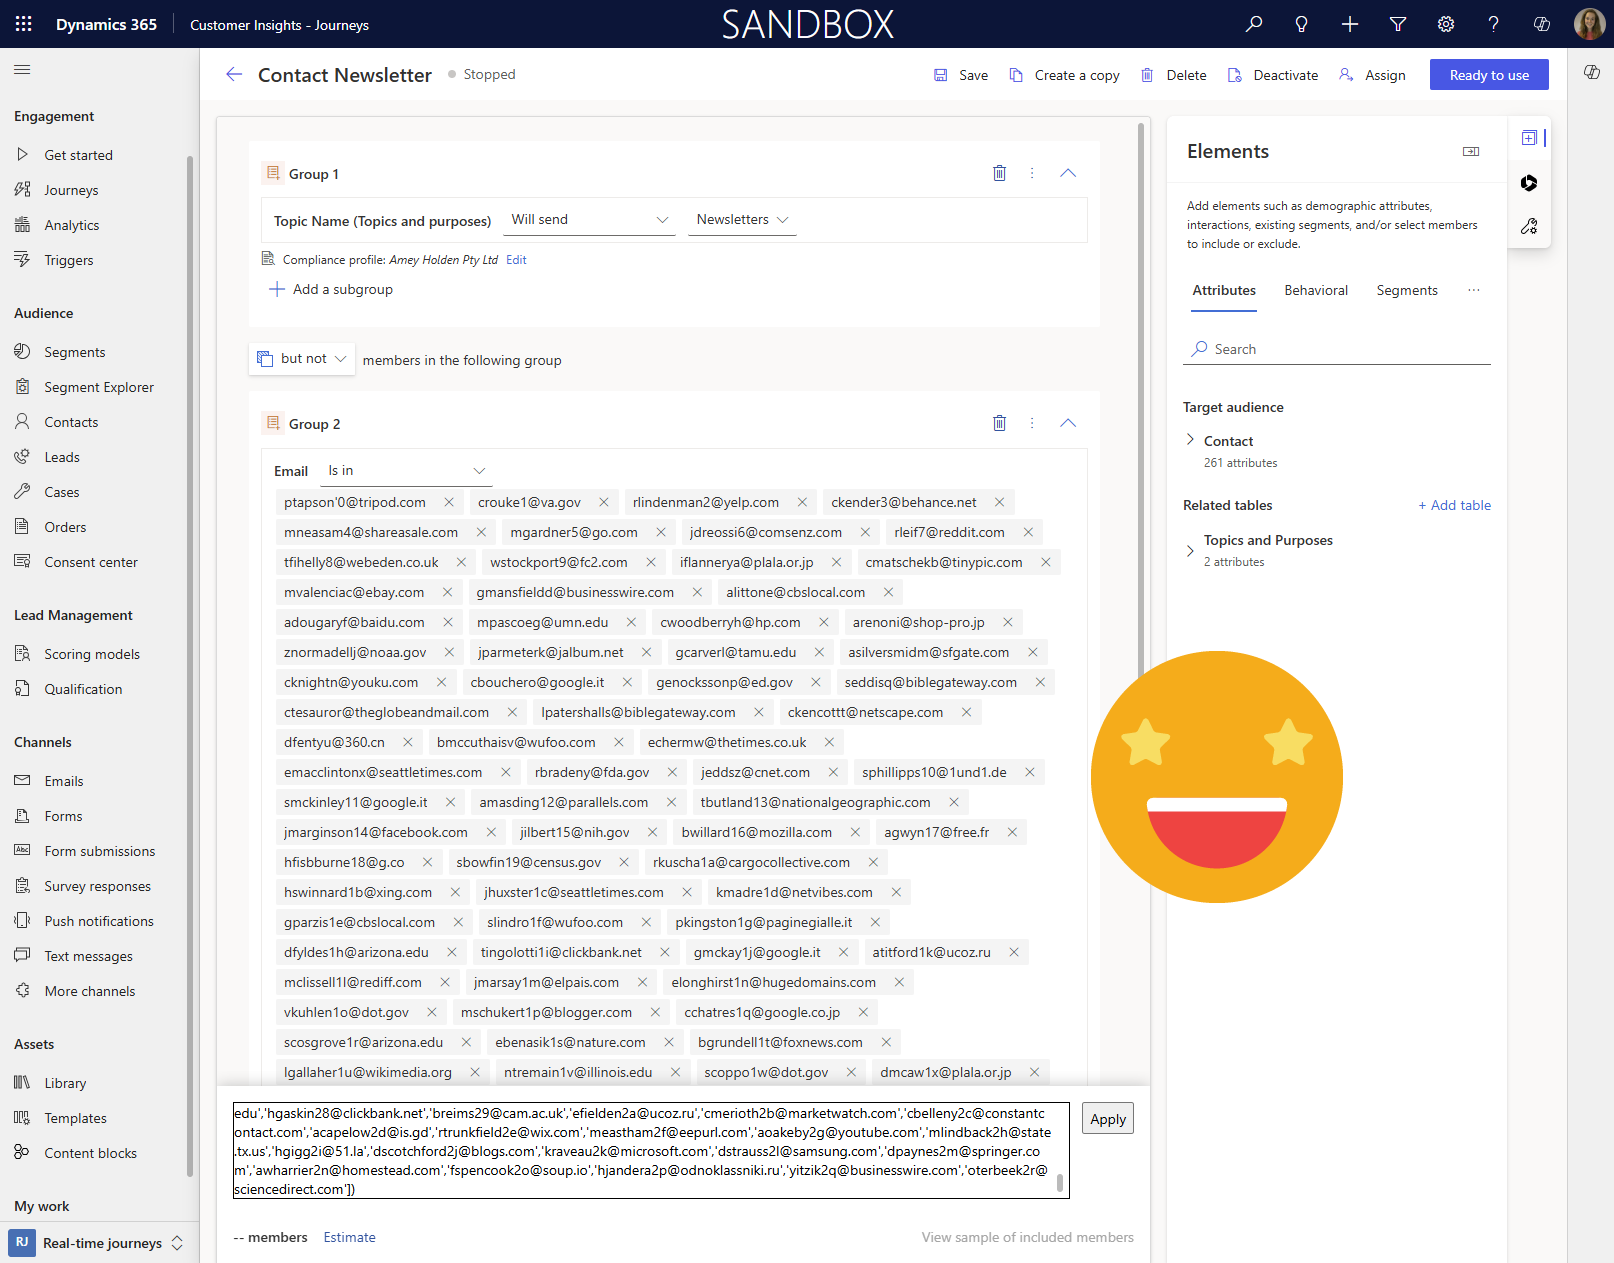Click the Elements pane toggle icon
This screenshot has width=1614, height=1263.
tap(1471, 151)
